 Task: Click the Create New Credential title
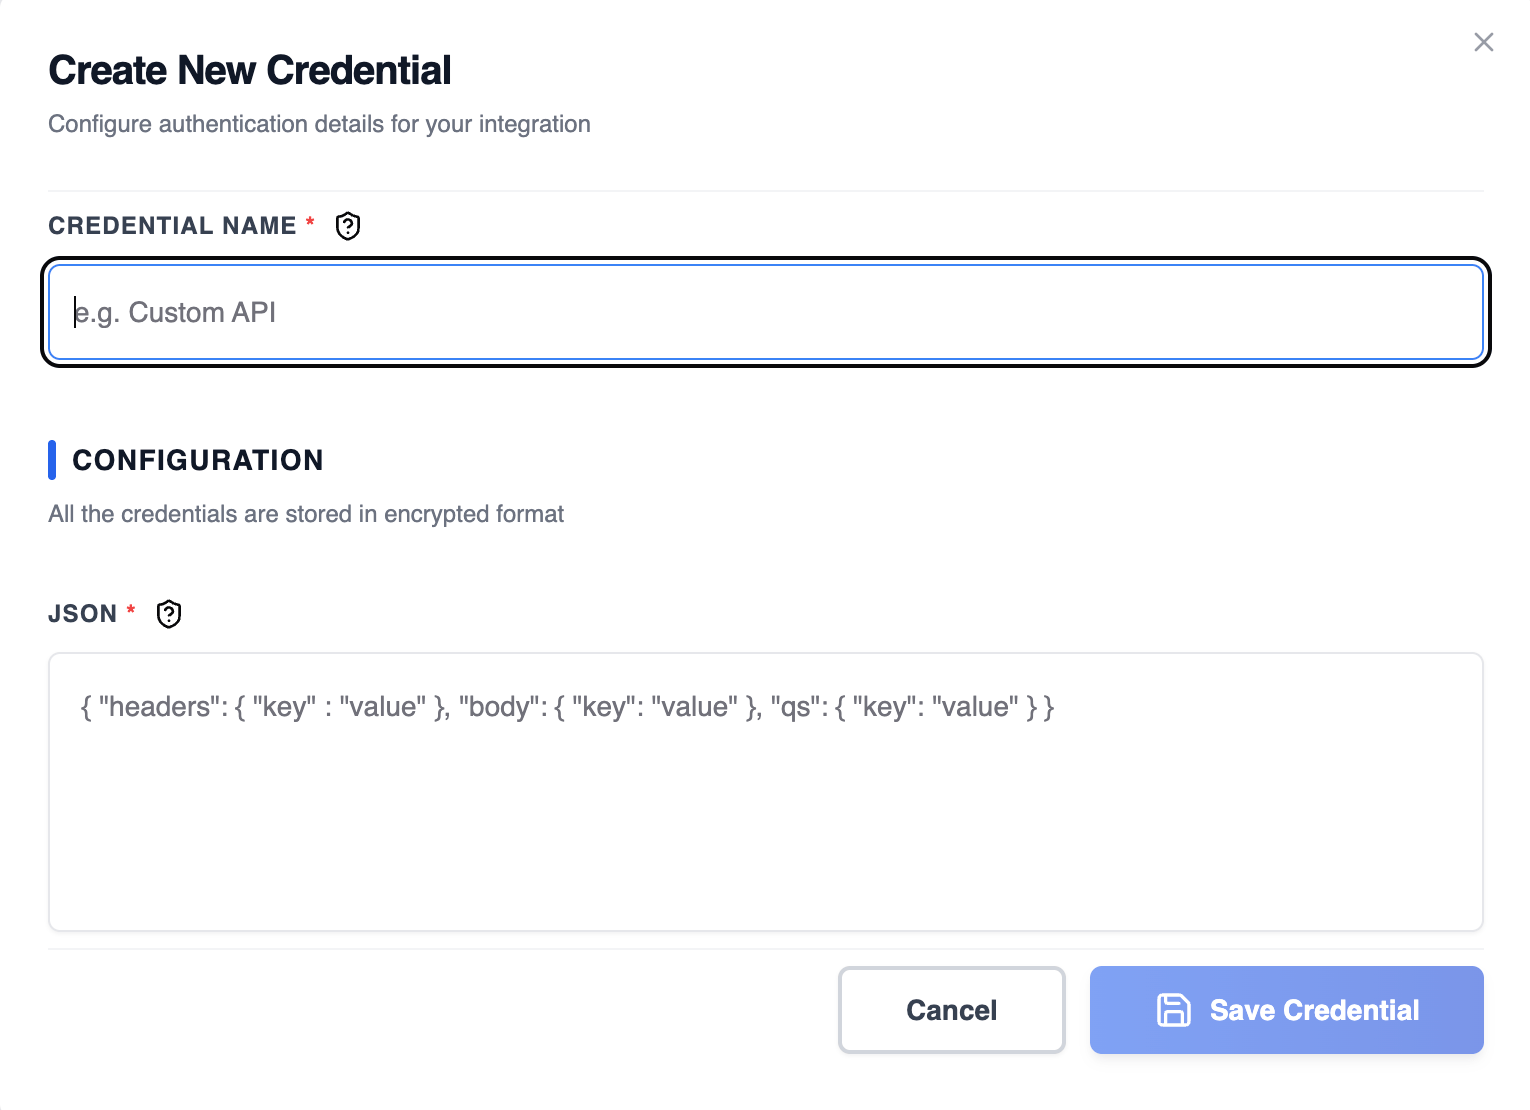tap(250, 70)
